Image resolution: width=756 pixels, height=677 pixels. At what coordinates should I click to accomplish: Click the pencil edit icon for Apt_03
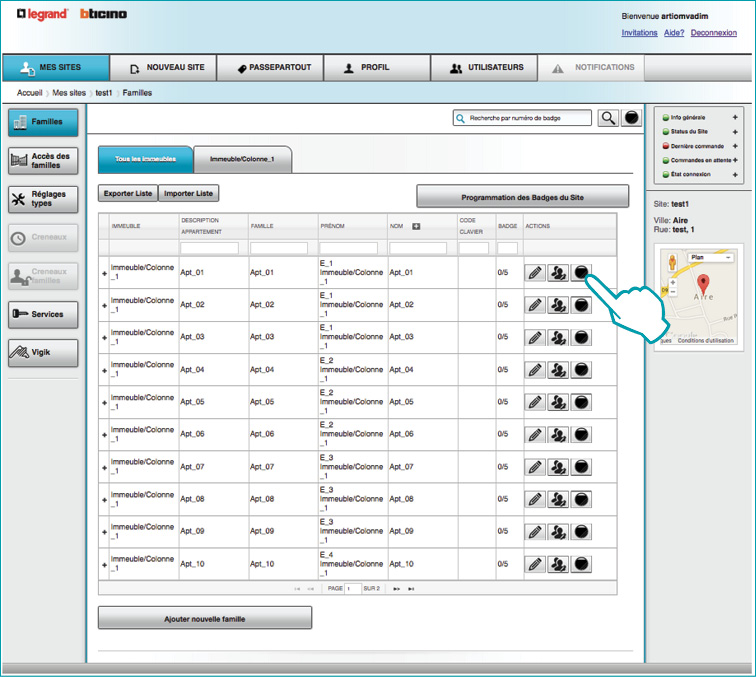[535, 338]
